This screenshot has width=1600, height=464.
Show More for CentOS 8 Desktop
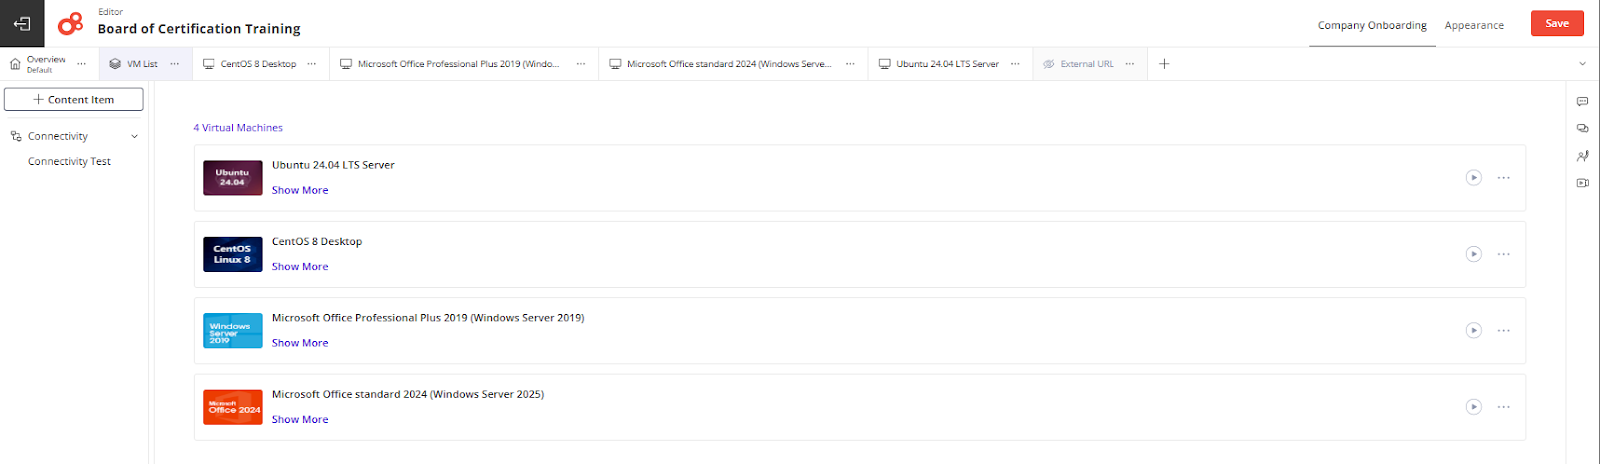pos(300,267)
